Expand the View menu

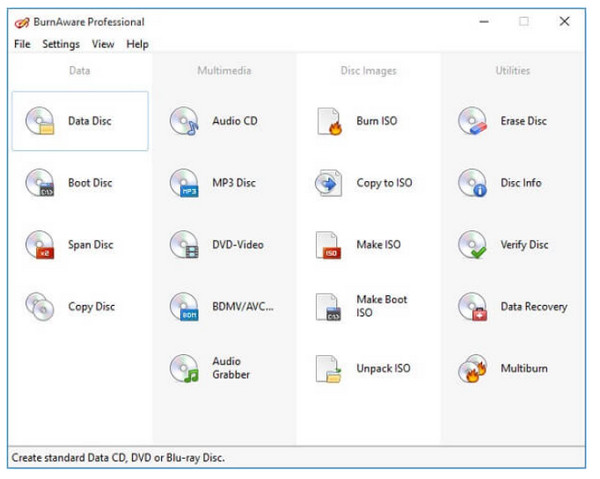click(x=103, y=44)
